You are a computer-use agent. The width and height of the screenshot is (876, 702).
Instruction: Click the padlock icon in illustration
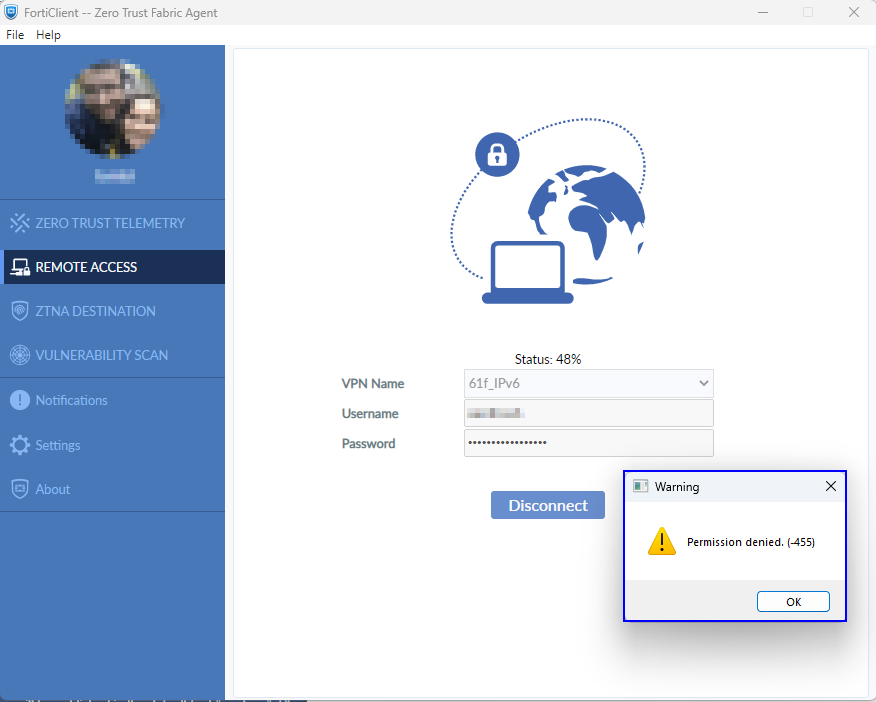(x=497, y=154)
